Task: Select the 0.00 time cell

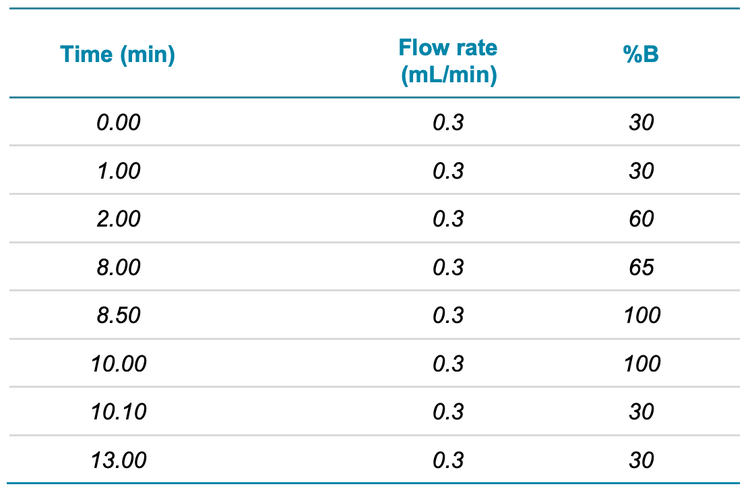Action: click(x=118, y=123)
